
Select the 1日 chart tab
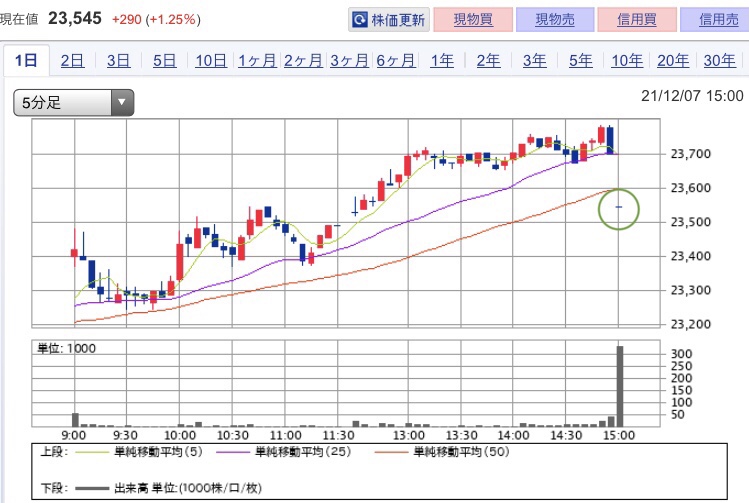[x=26, y=61]
